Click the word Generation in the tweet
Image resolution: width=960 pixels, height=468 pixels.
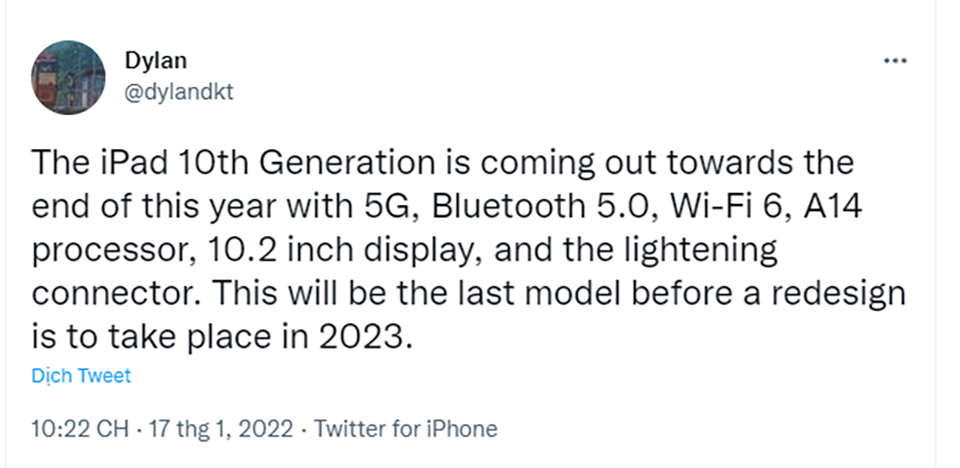pos(345,163)
